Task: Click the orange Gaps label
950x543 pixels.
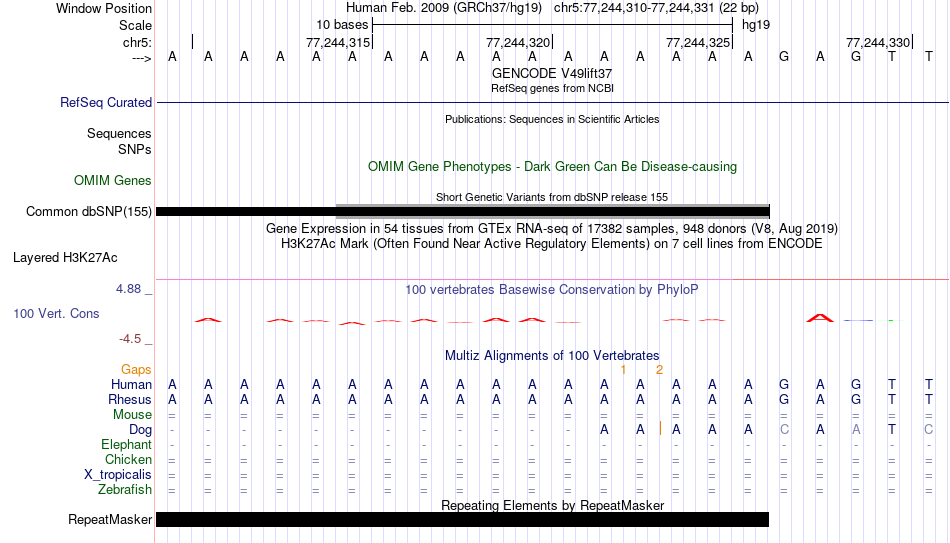Action: [136, 370]
